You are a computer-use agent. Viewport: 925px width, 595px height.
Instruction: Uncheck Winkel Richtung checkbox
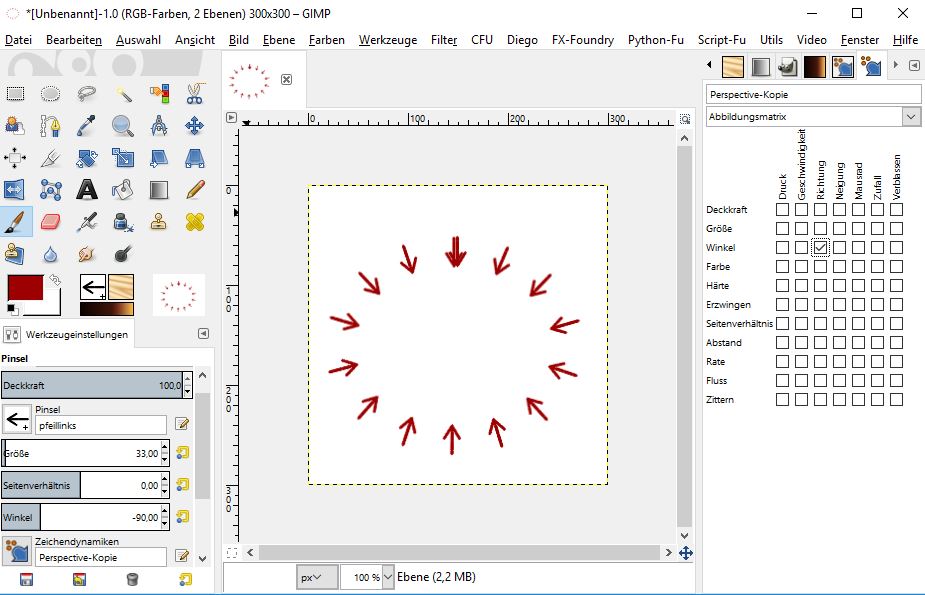point(820,248)
